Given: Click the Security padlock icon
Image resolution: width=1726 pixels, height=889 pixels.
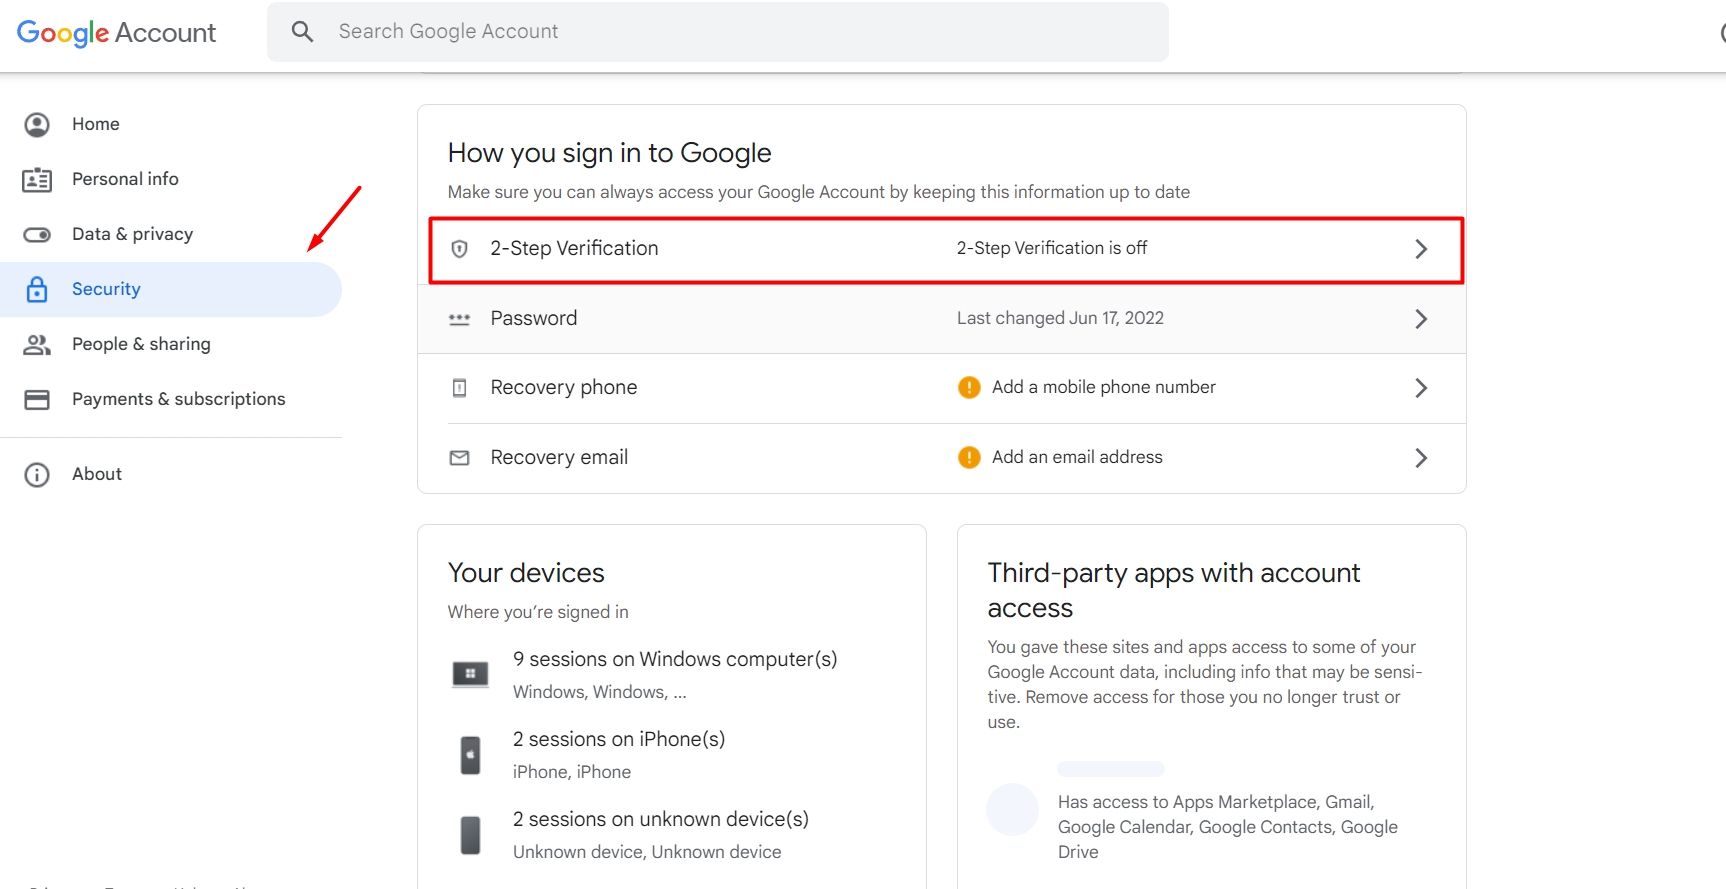Looking at the screenshot, I should tap(37, 289).
